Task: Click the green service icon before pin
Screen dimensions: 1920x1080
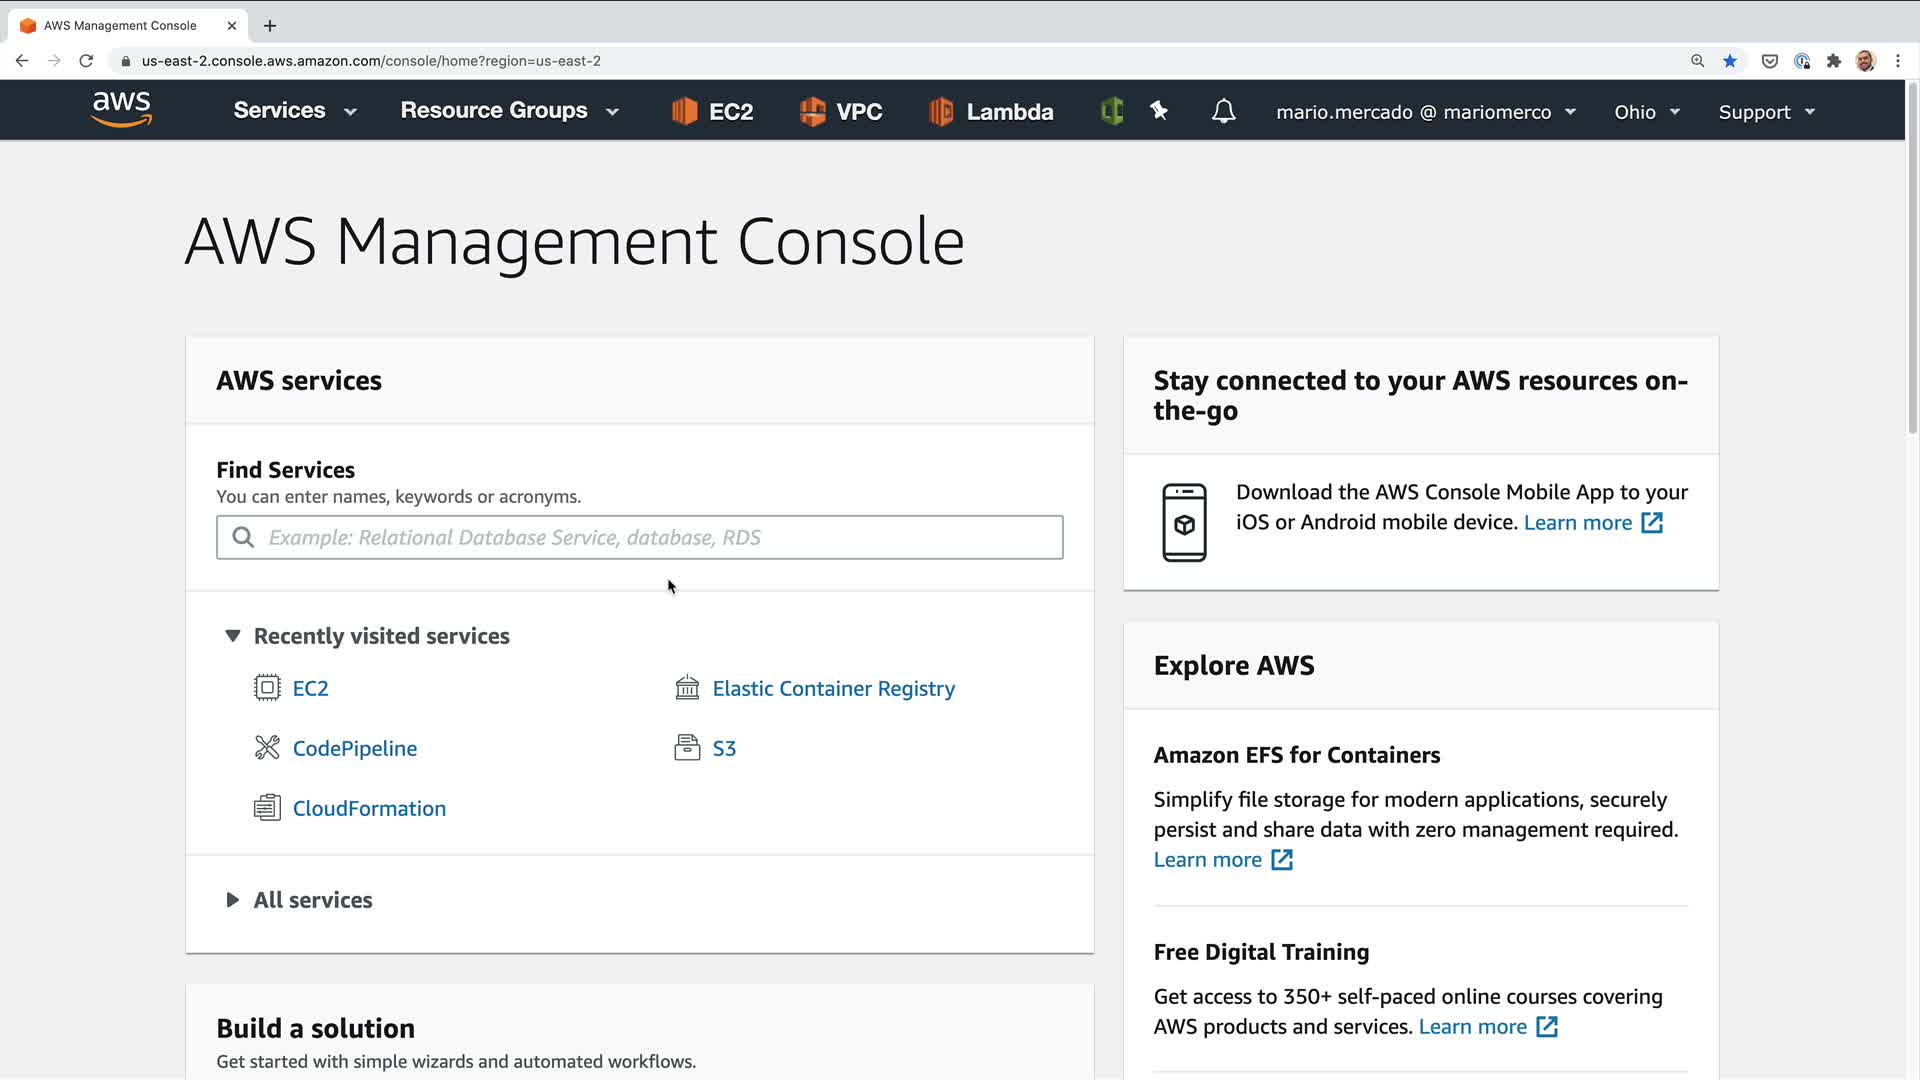Action: (1112, 111)
